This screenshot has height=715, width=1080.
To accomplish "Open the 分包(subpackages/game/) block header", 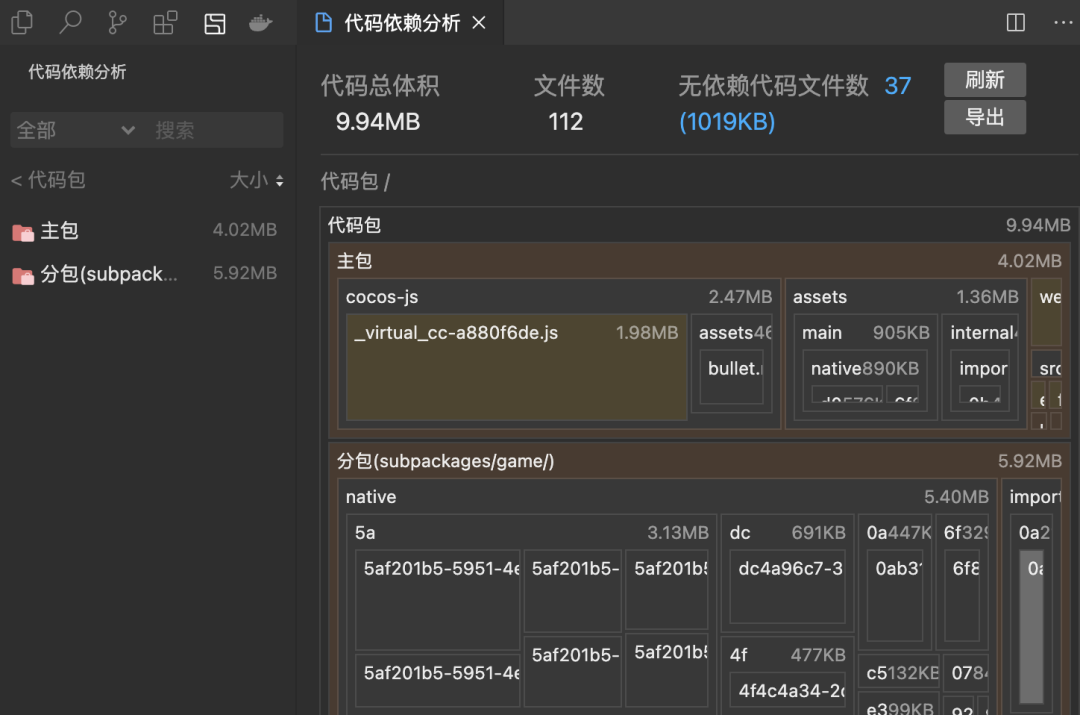I will click(x=699, y=461).
